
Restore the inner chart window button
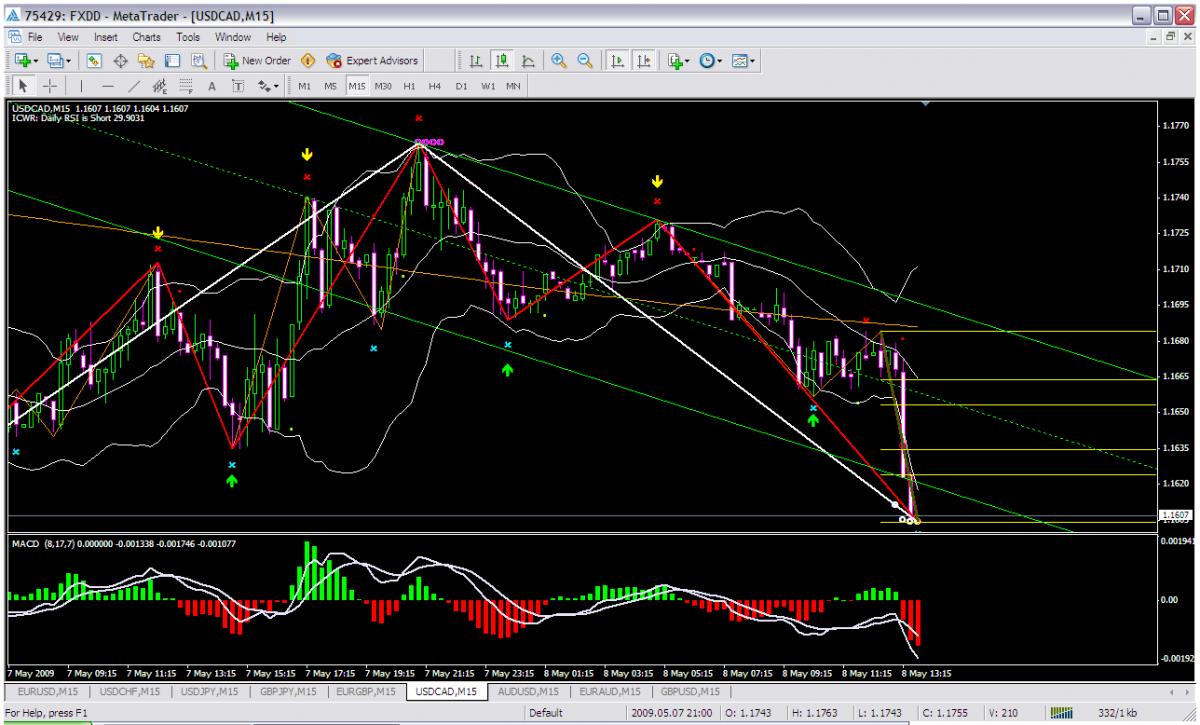(1172, 37)
